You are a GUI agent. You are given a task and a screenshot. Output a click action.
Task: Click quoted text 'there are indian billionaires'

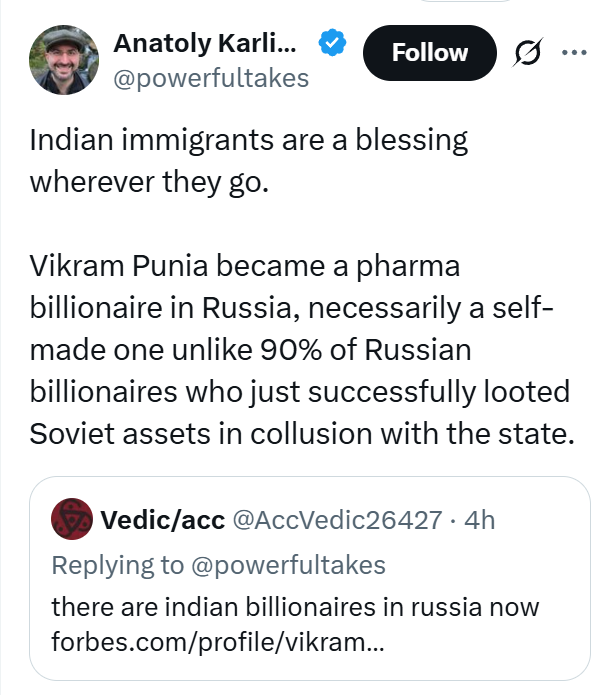[x=294, y=606]
